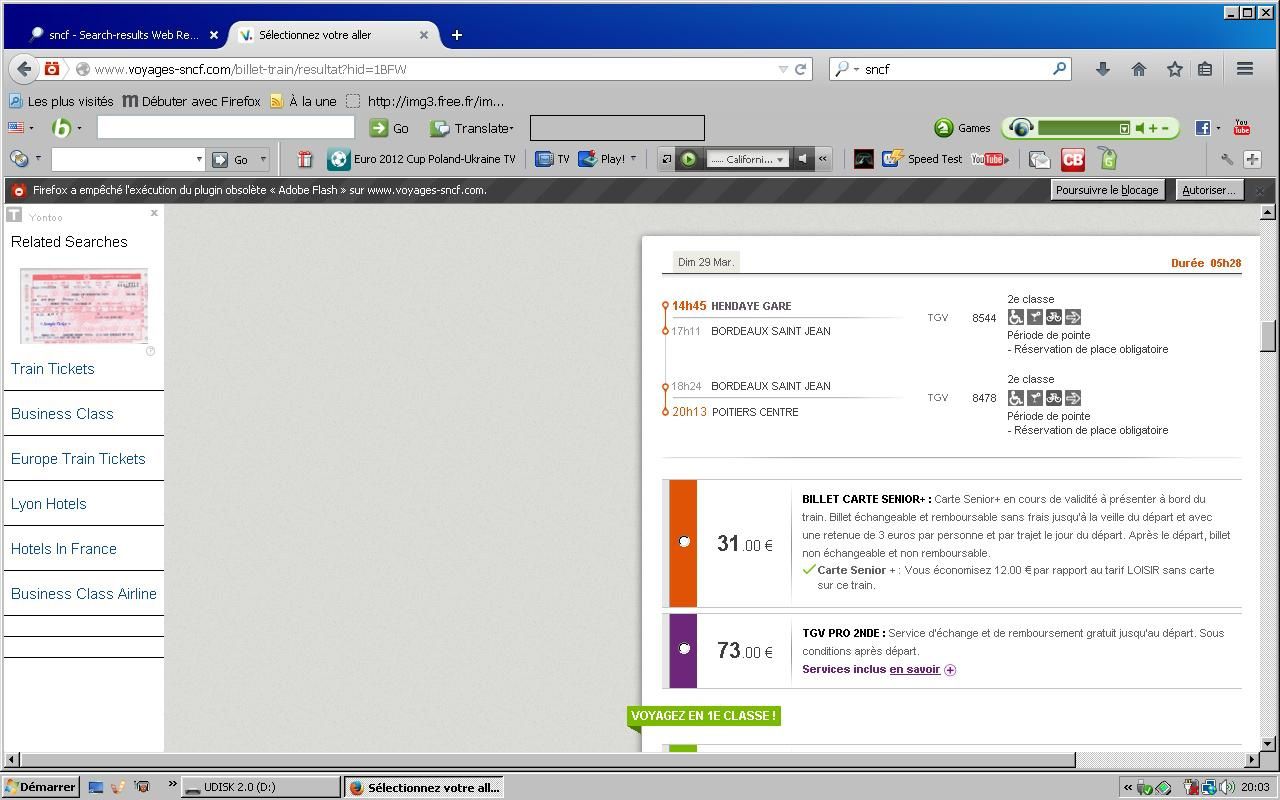Increase volume with green widget plus
This screenshot has width=1280, height=800.
coord(1152,128)
